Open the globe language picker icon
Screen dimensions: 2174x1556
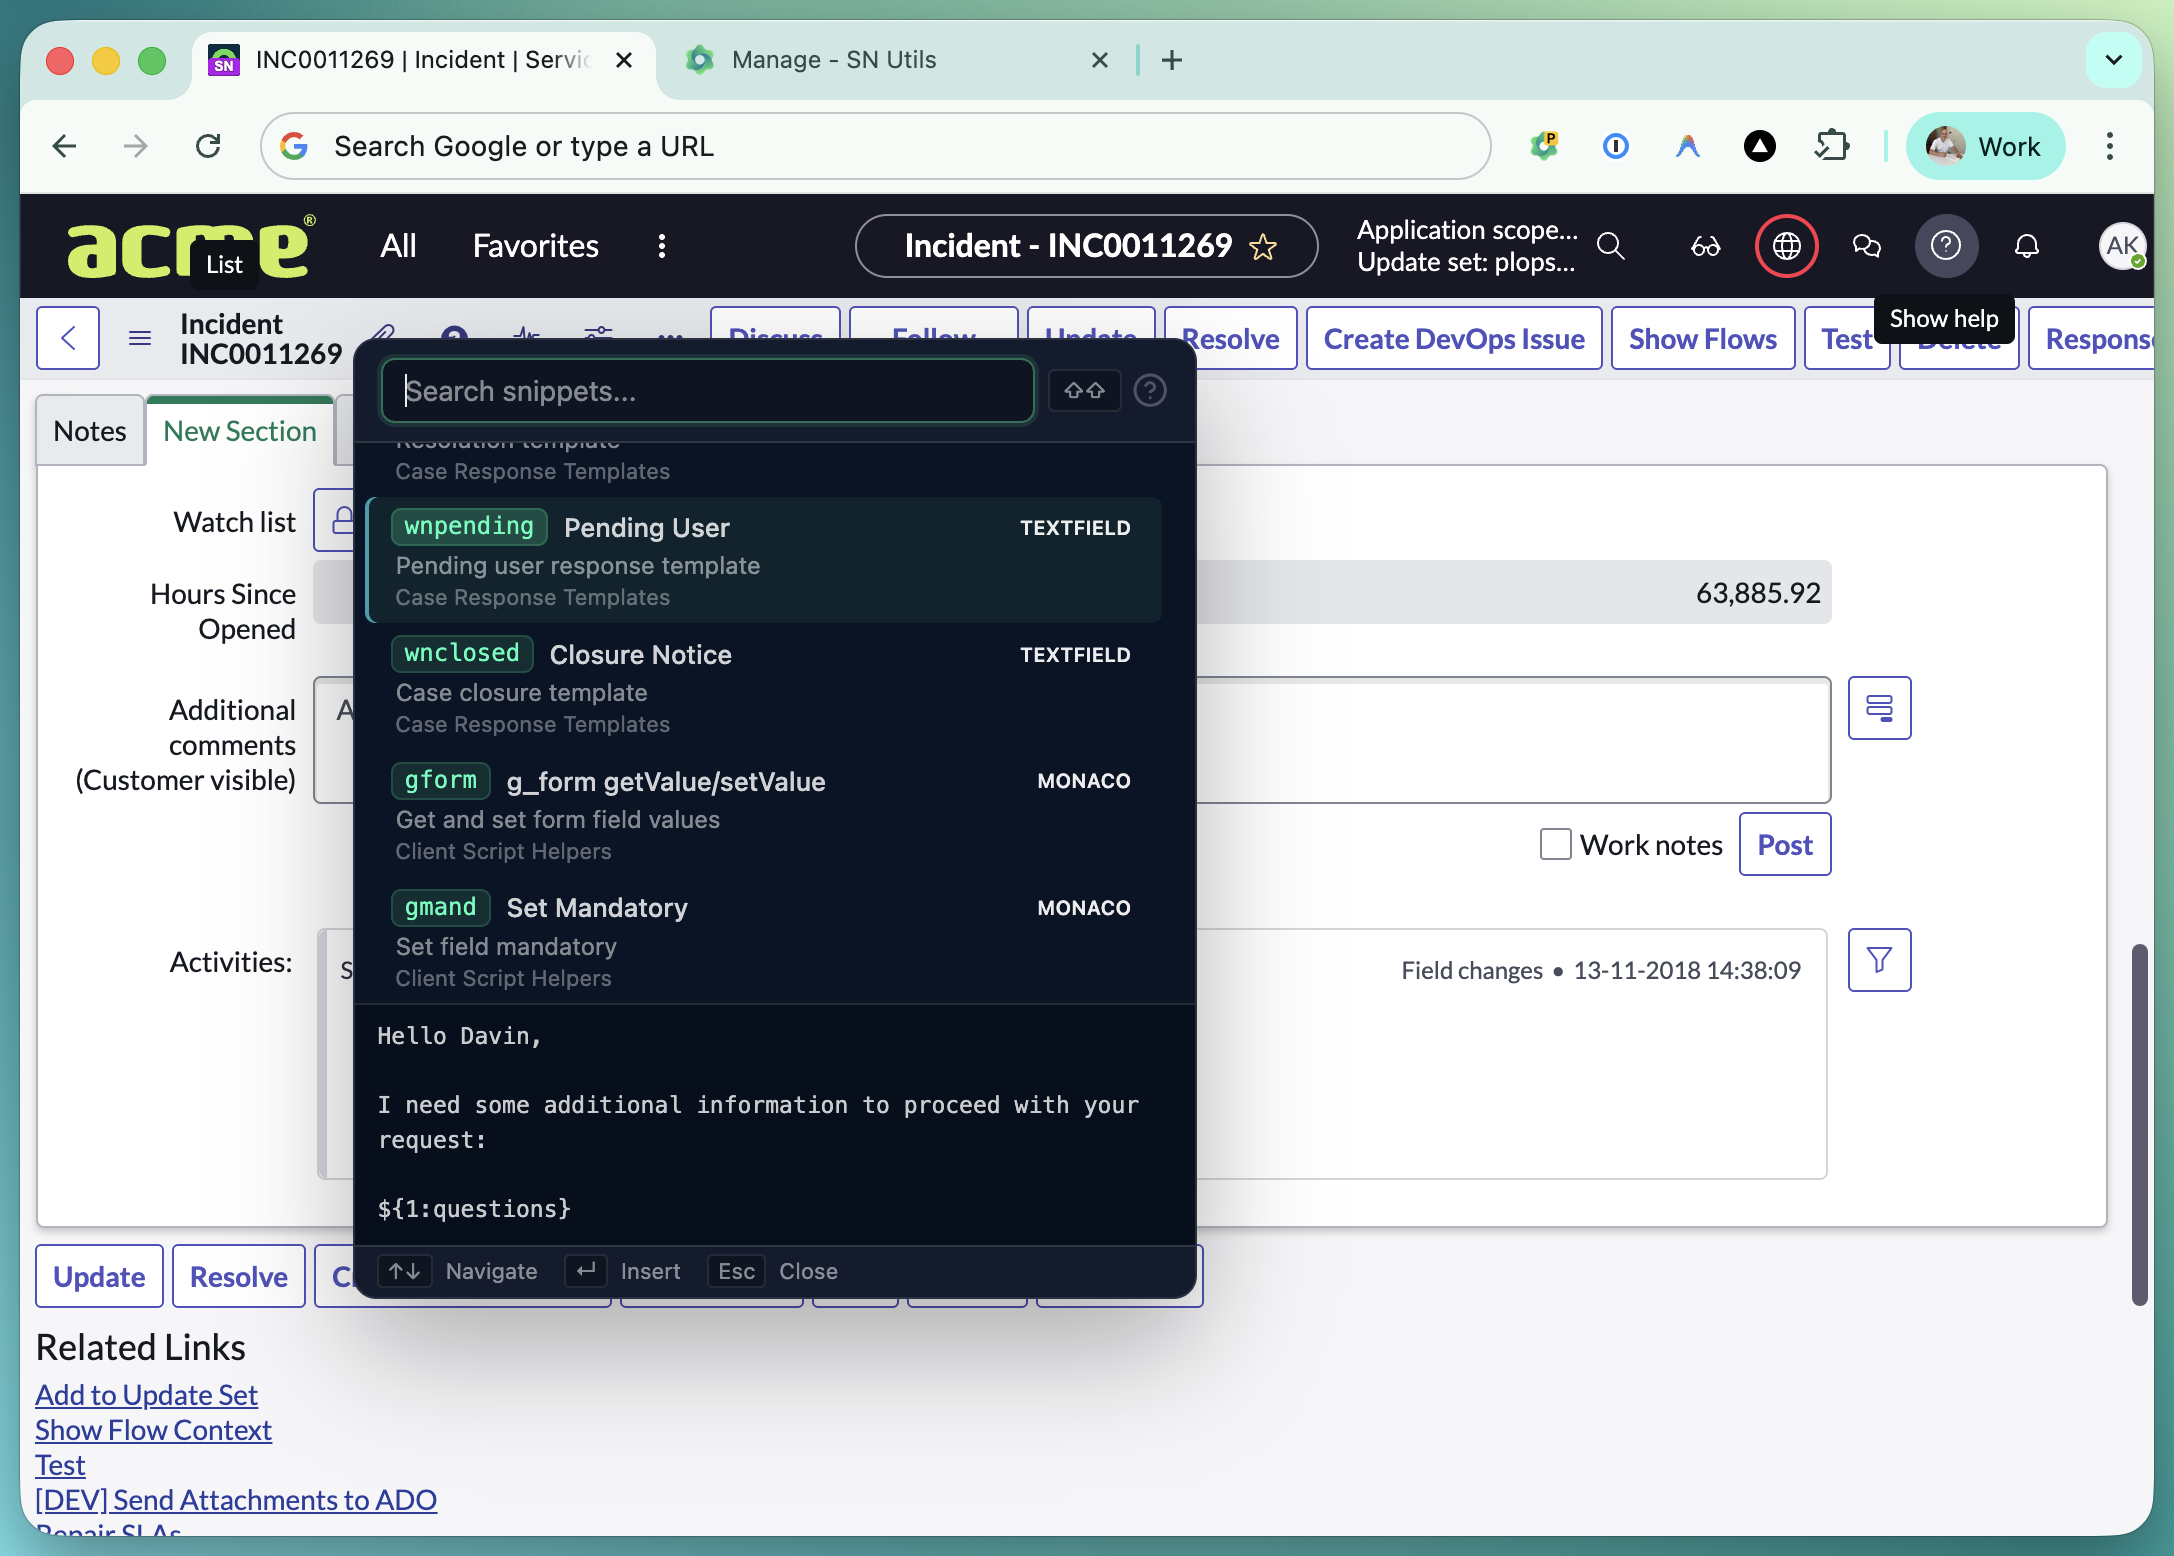tap(1786, 246)
